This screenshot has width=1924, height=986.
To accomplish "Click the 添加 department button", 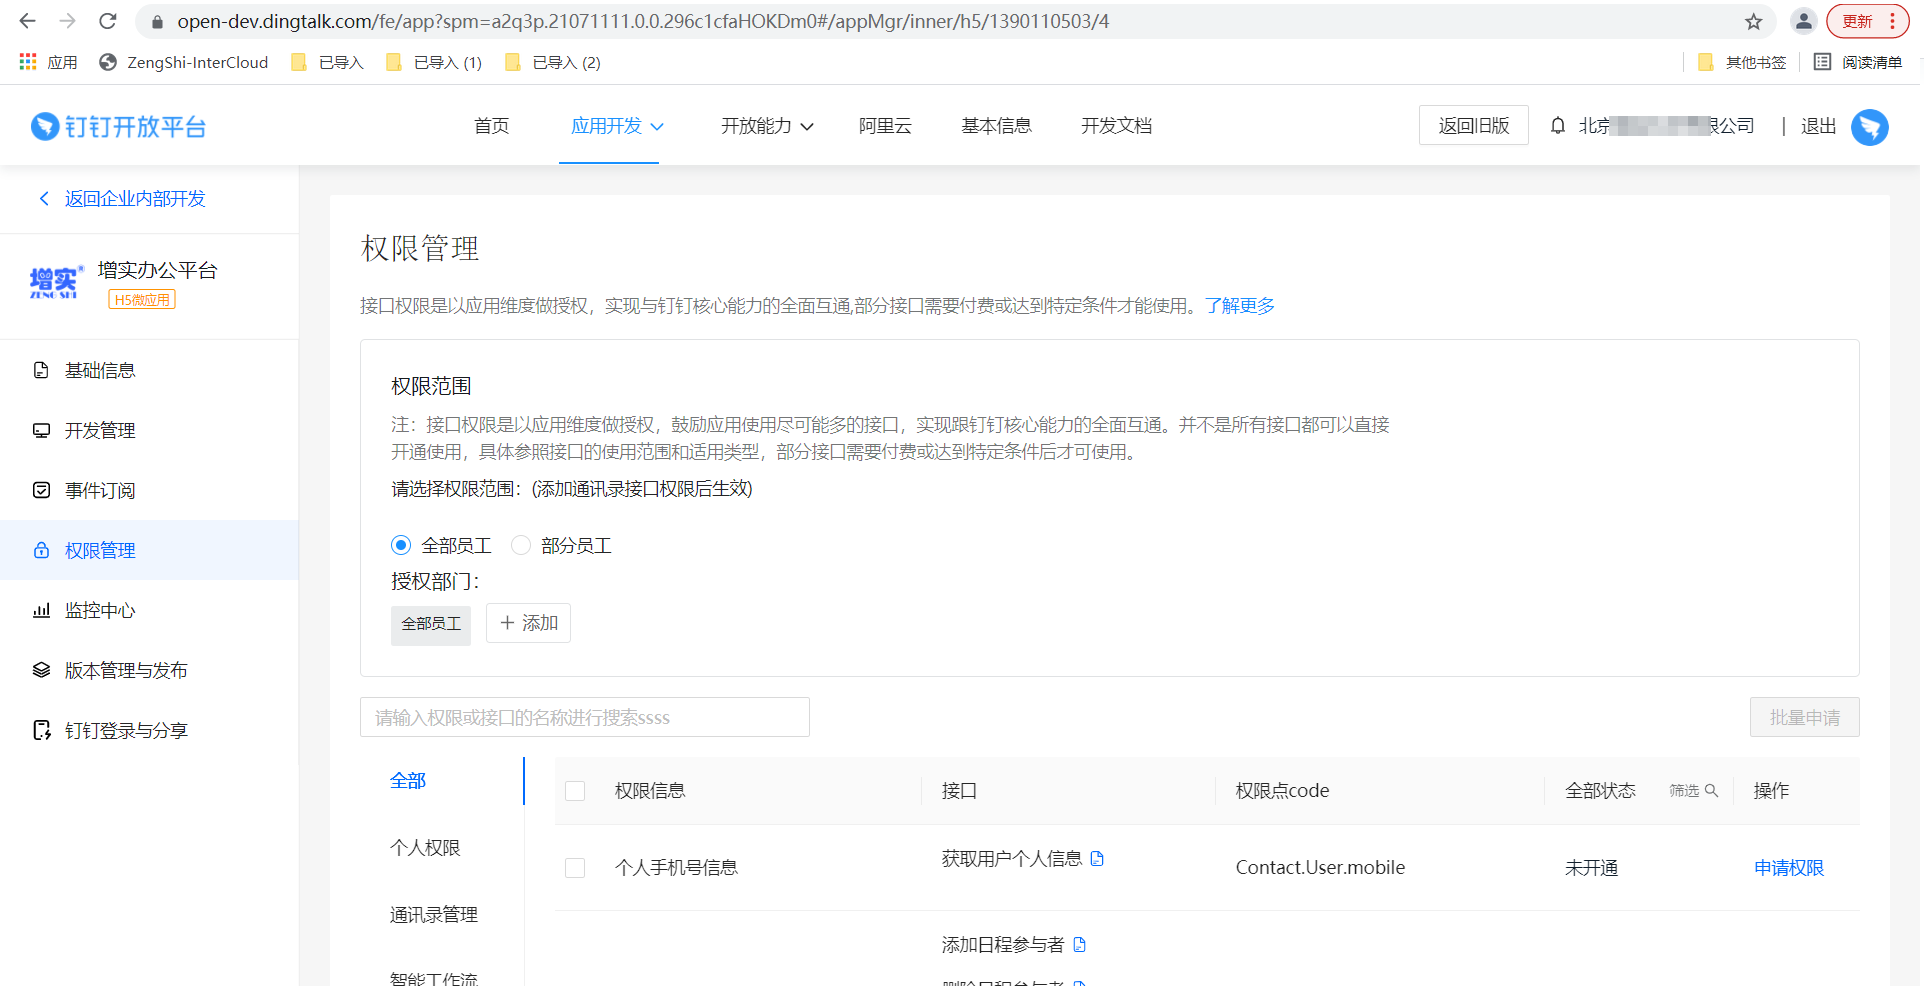I will click(x=528, y=623).
